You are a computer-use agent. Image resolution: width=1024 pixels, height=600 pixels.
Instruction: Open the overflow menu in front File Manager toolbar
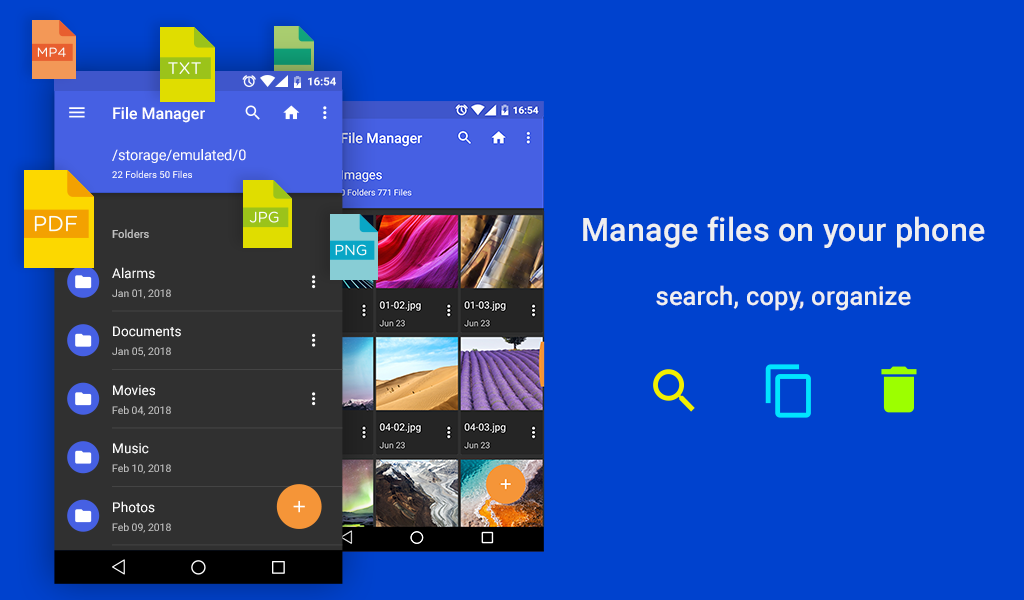click(325, 113)
